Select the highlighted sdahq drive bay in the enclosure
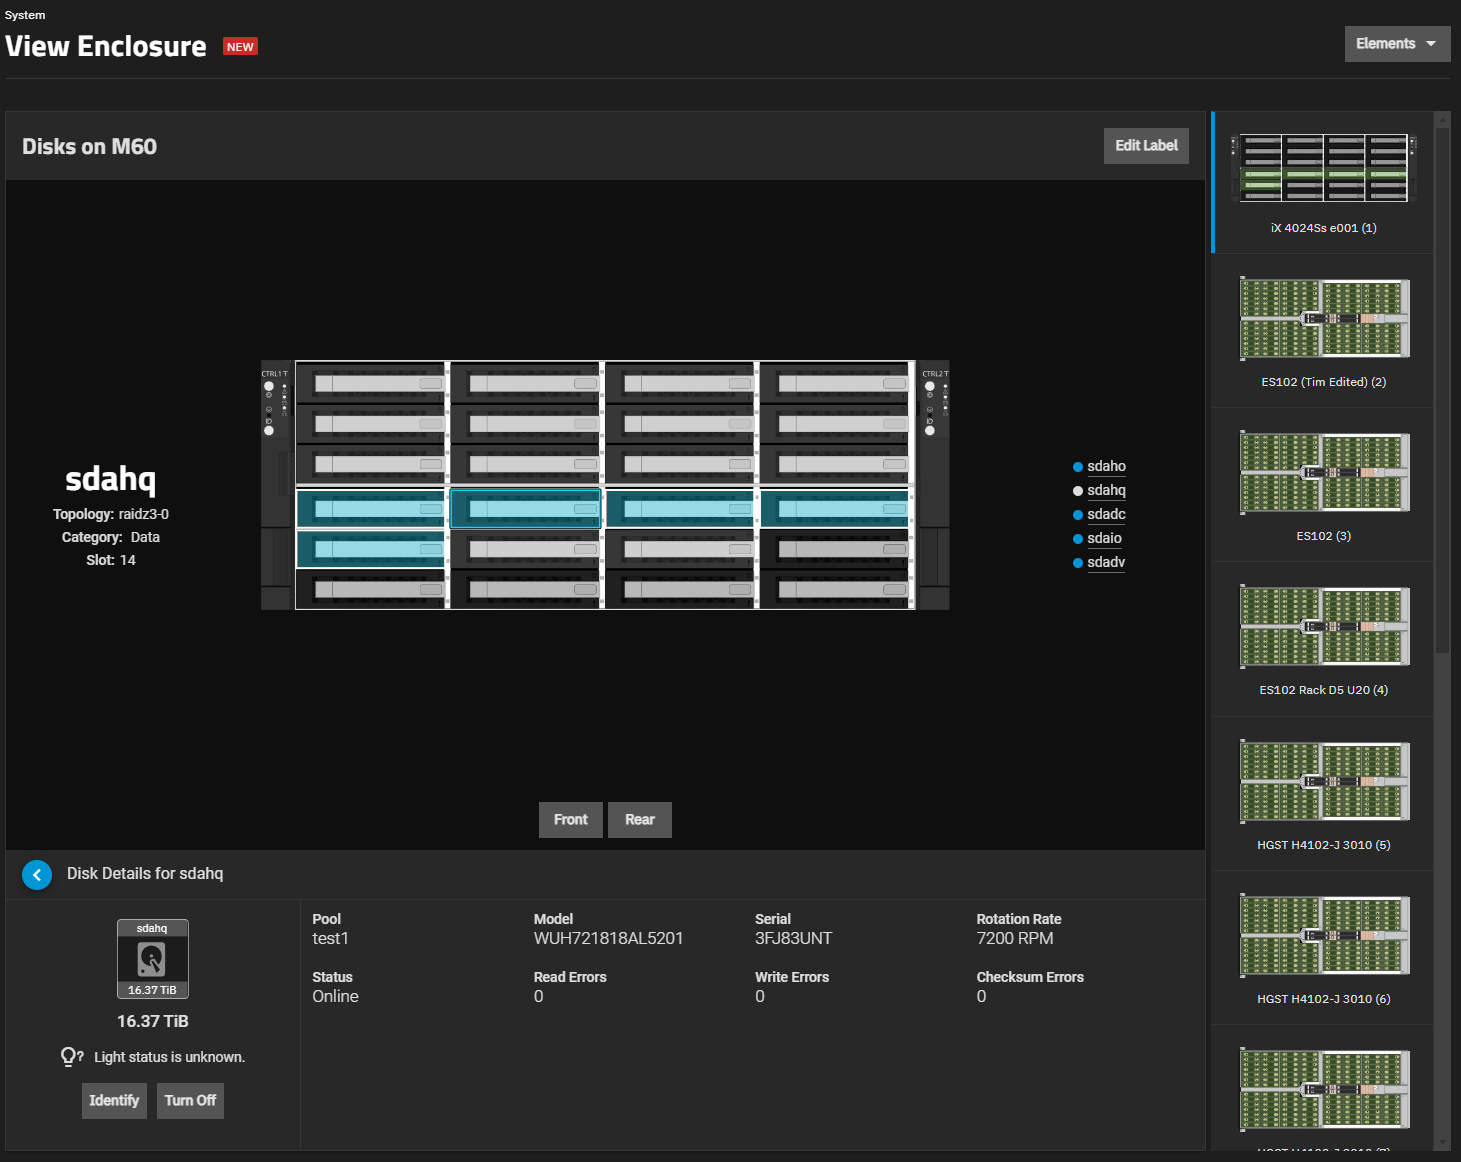 [x=526, y=509]
